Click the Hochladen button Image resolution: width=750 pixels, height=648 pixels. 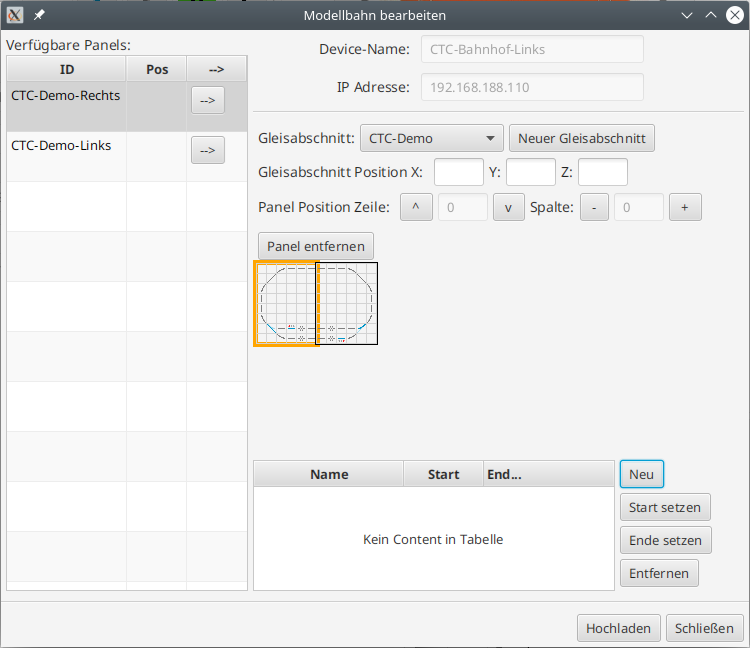[x=618, y=628]
